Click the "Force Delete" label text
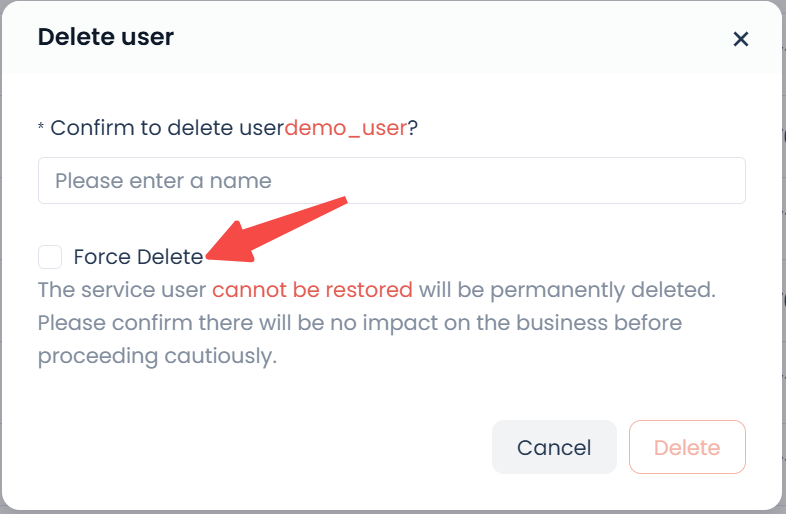 pyautogui.click(x=138, y=257)
